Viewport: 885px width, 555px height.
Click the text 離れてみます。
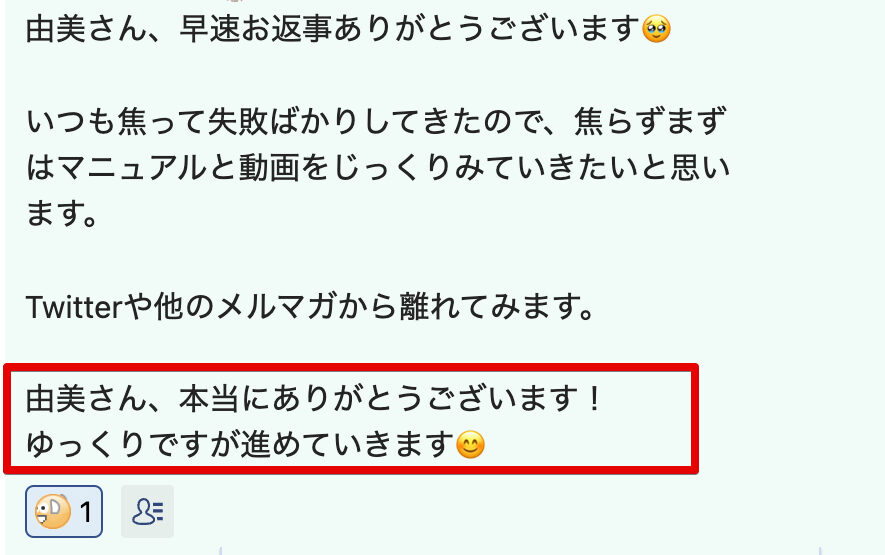click(x=497, y=307)
